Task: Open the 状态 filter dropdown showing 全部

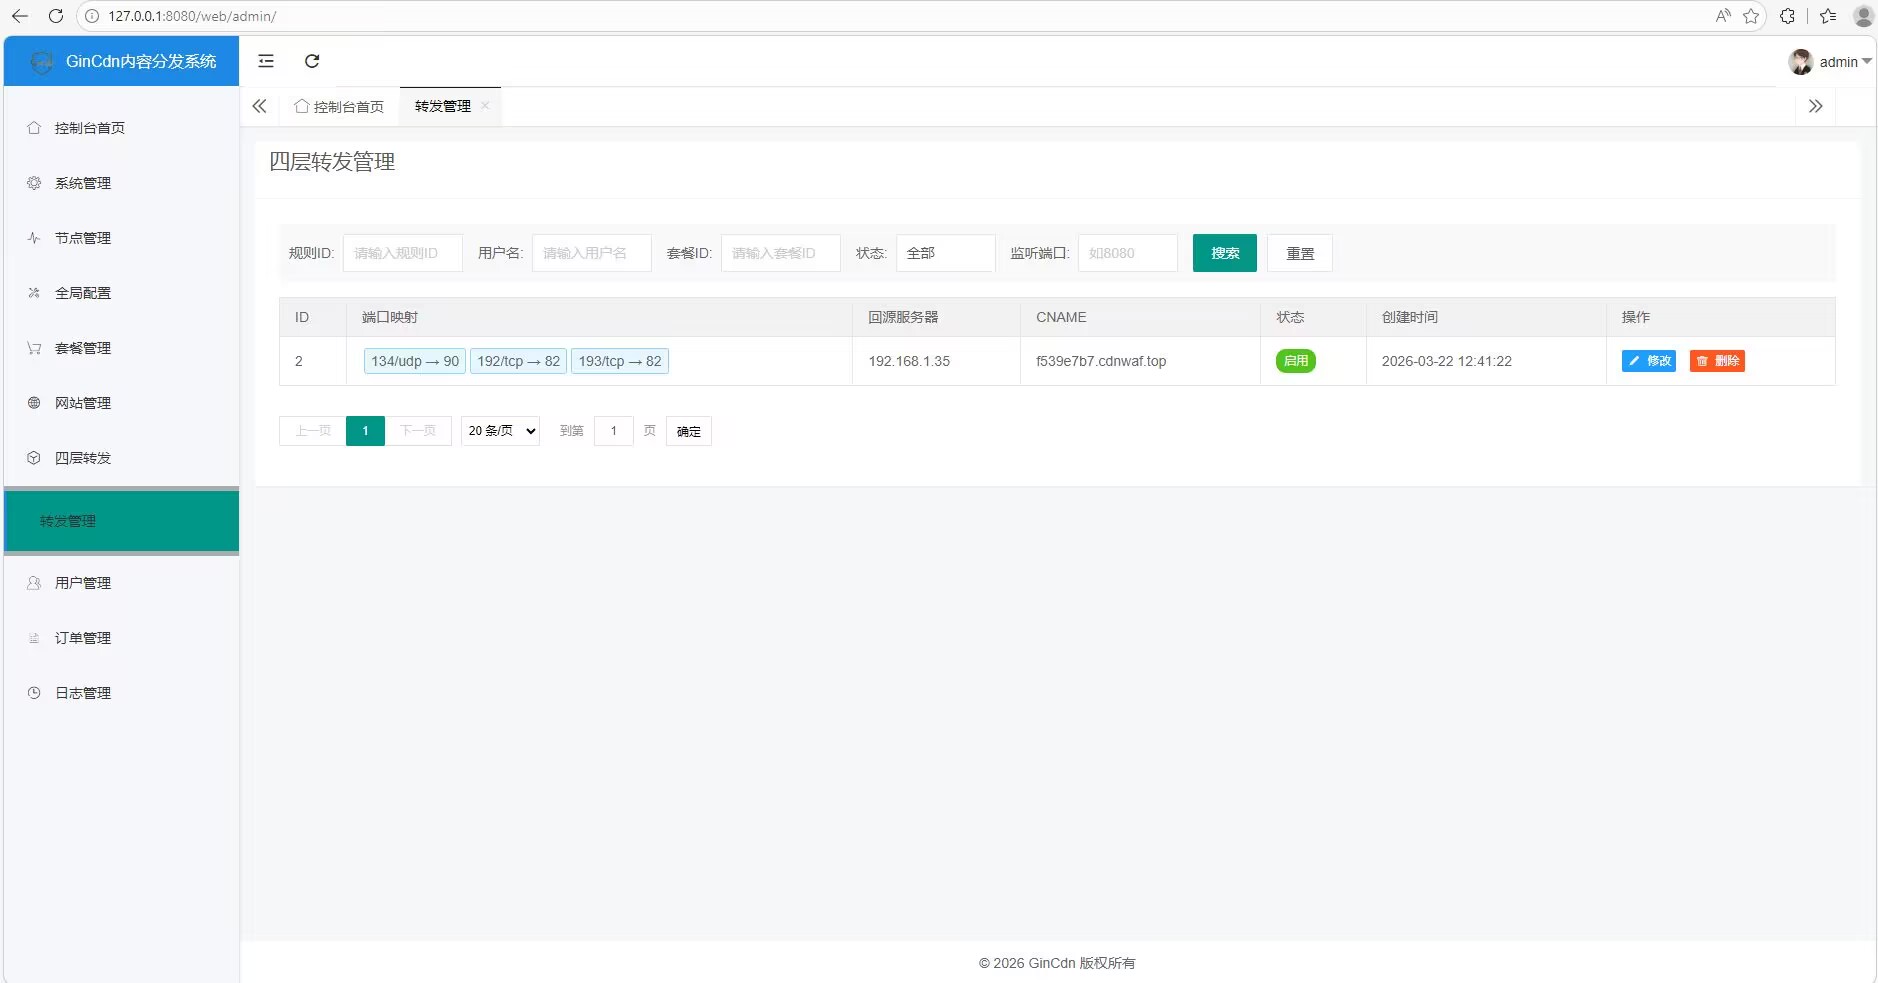Action: [x=945, y=253]
